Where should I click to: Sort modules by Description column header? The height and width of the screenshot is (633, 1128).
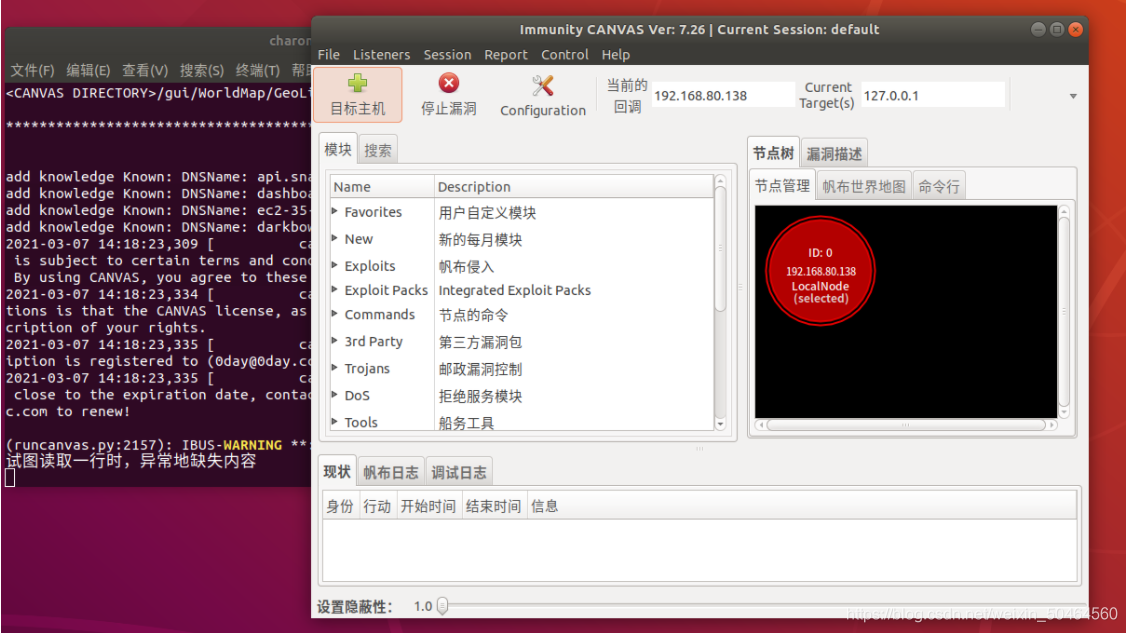click(x=574, y=187)
